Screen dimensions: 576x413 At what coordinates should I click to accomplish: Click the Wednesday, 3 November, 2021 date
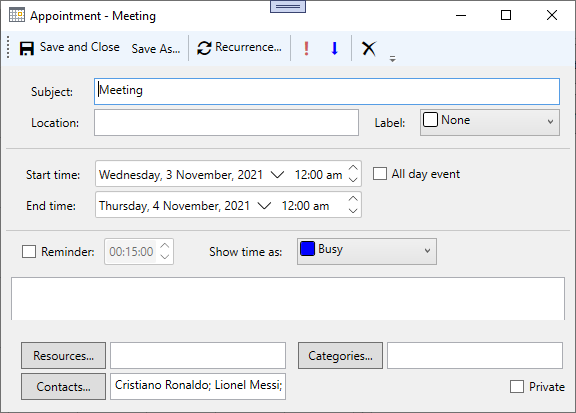point(181,175)
